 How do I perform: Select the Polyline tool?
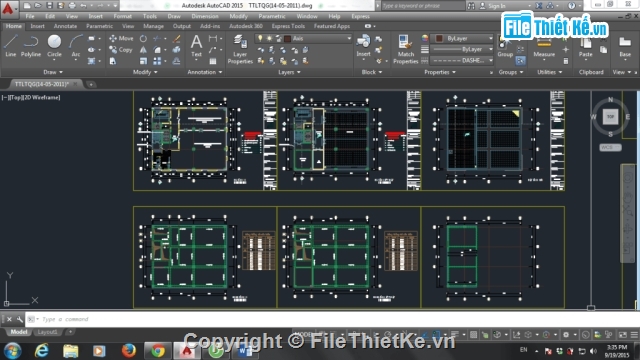coord(31,45)
